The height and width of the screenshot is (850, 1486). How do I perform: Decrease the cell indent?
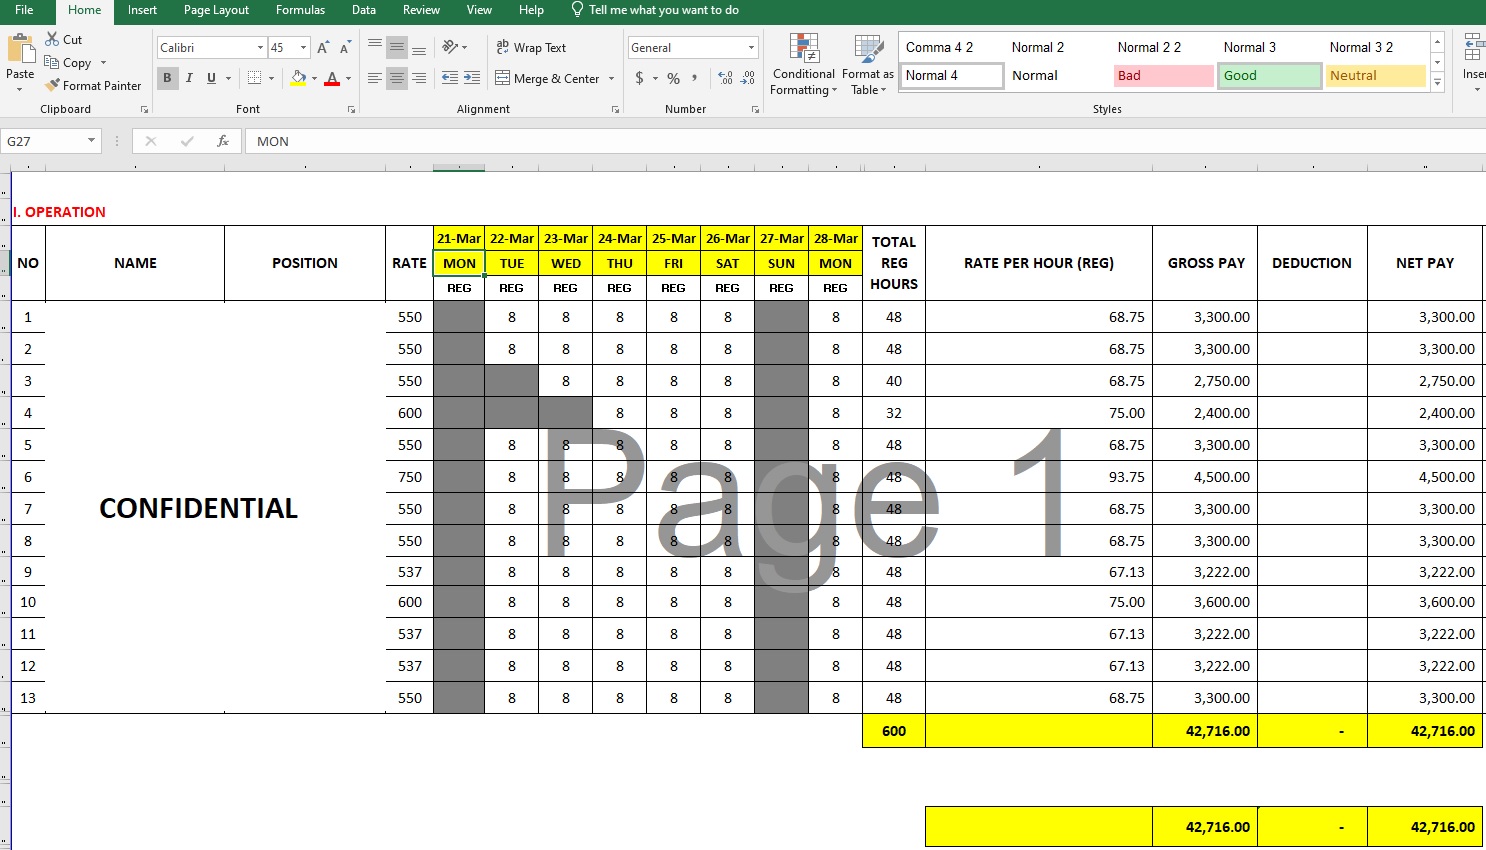450,78
